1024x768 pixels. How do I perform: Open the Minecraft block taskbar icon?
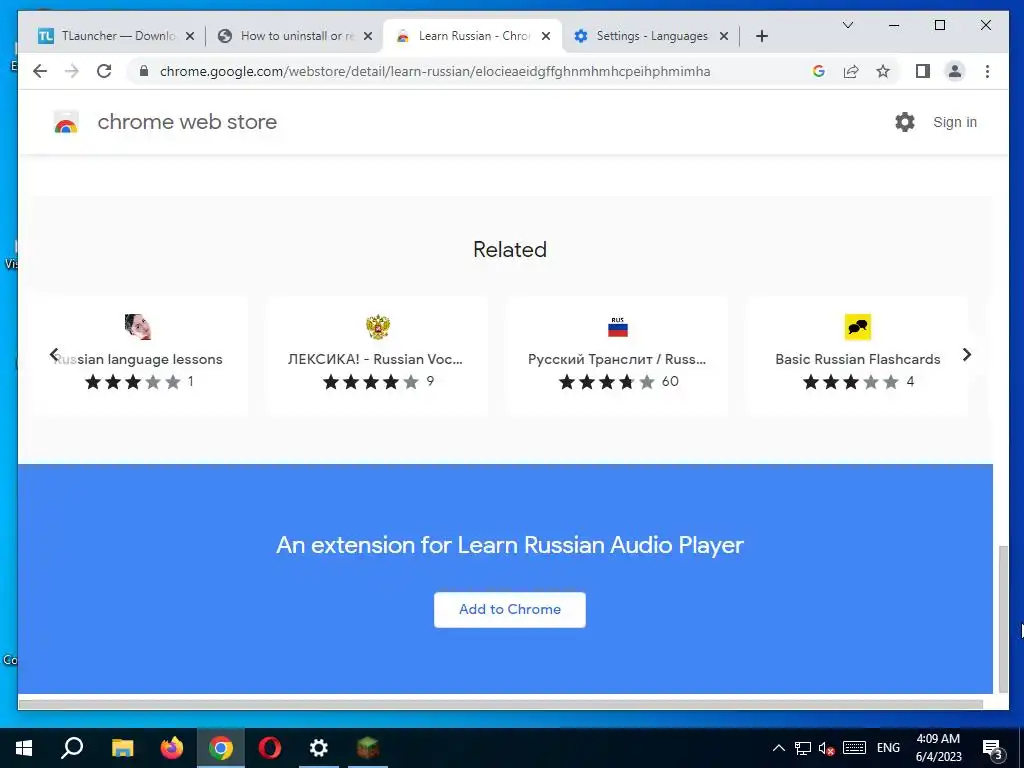pyautogui.click(x=368, y=748)
